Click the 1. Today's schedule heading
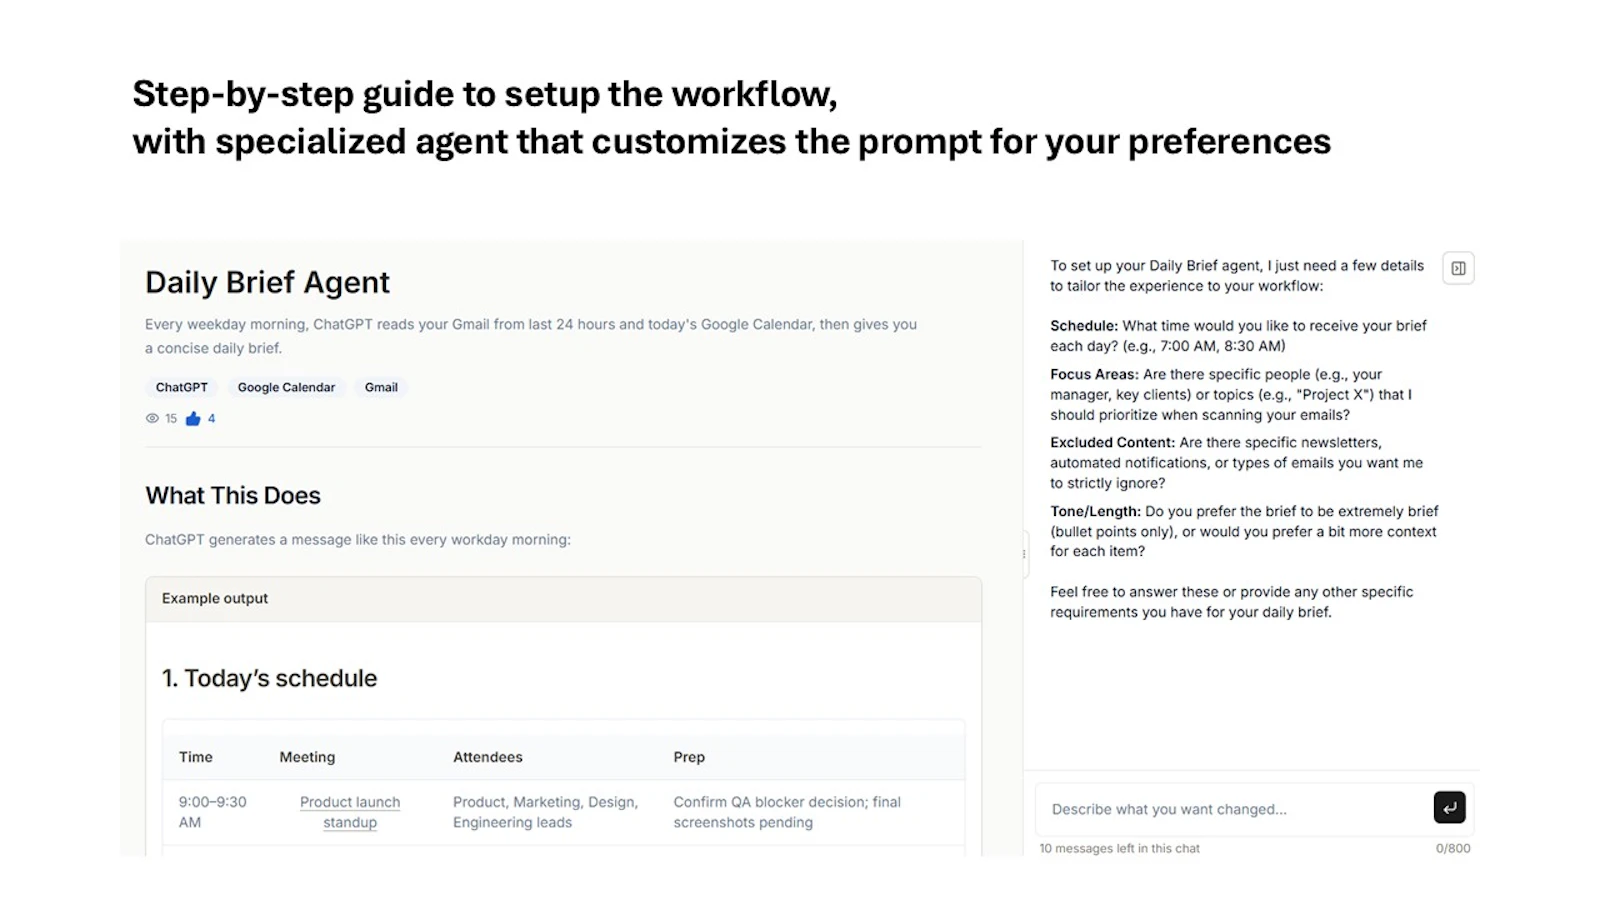This screenshot has width=1600, height=900. [270, 678]
